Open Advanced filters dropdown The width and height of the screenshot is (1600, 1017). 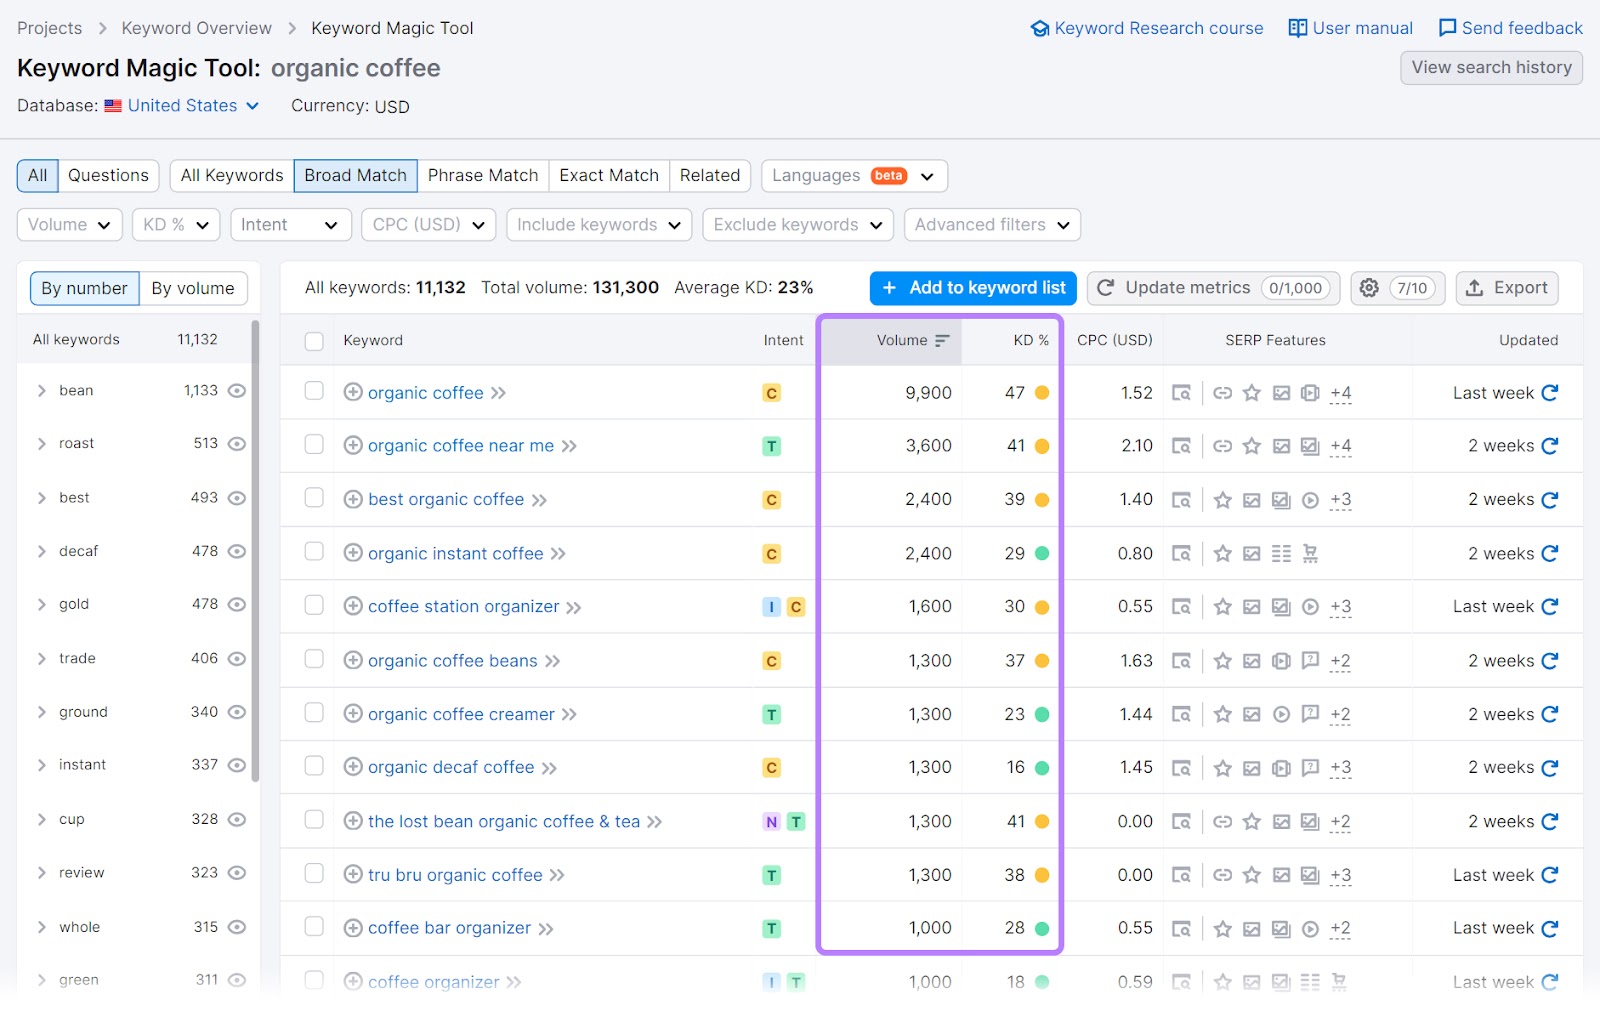[992, 225]
